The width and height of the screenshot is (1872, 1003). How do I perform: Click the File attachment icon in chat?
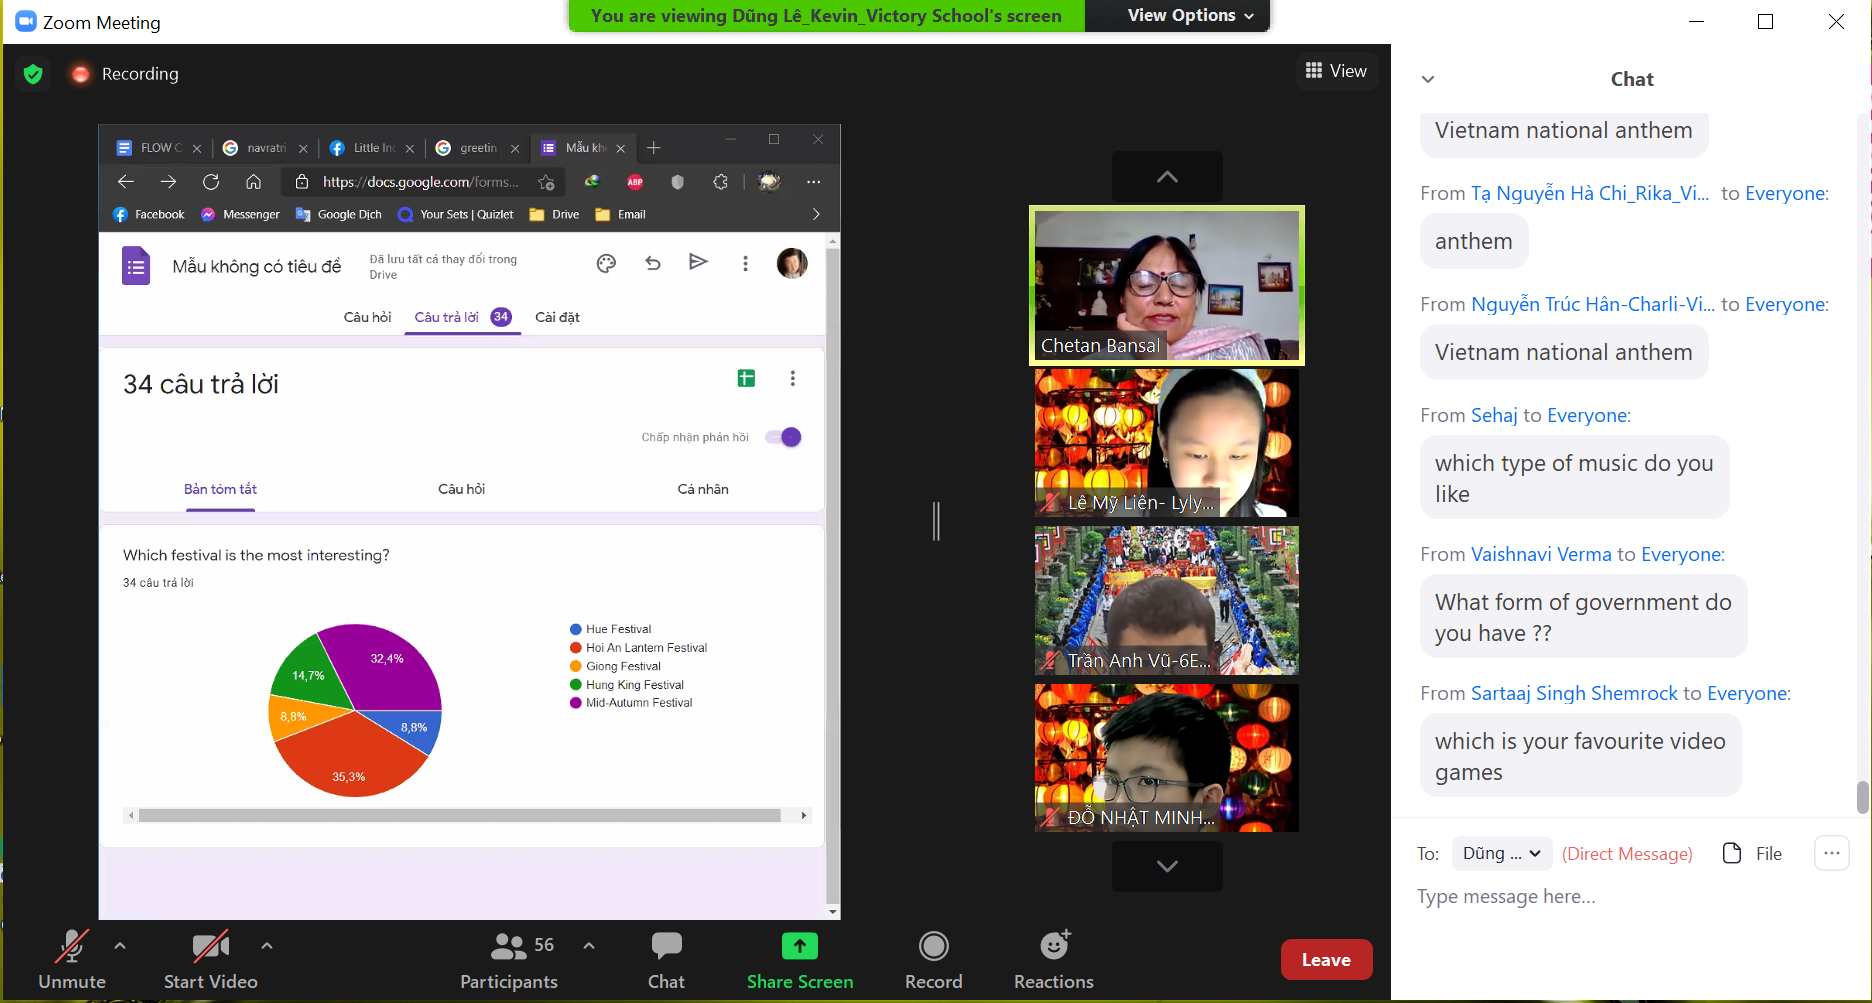tap(1732, 853)
